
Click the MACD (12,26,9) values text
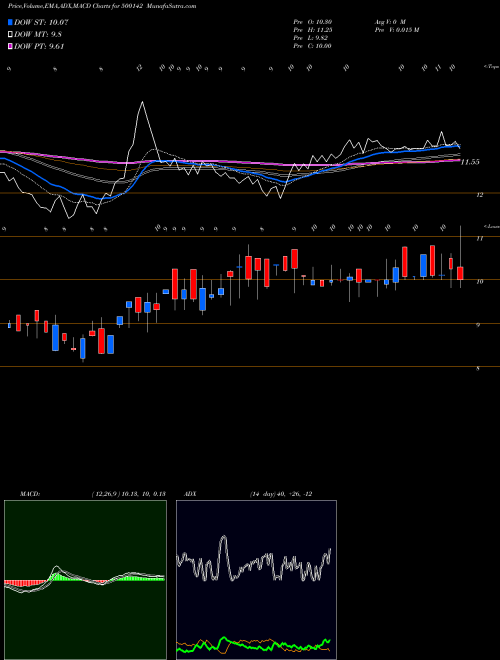pos(128,494)
